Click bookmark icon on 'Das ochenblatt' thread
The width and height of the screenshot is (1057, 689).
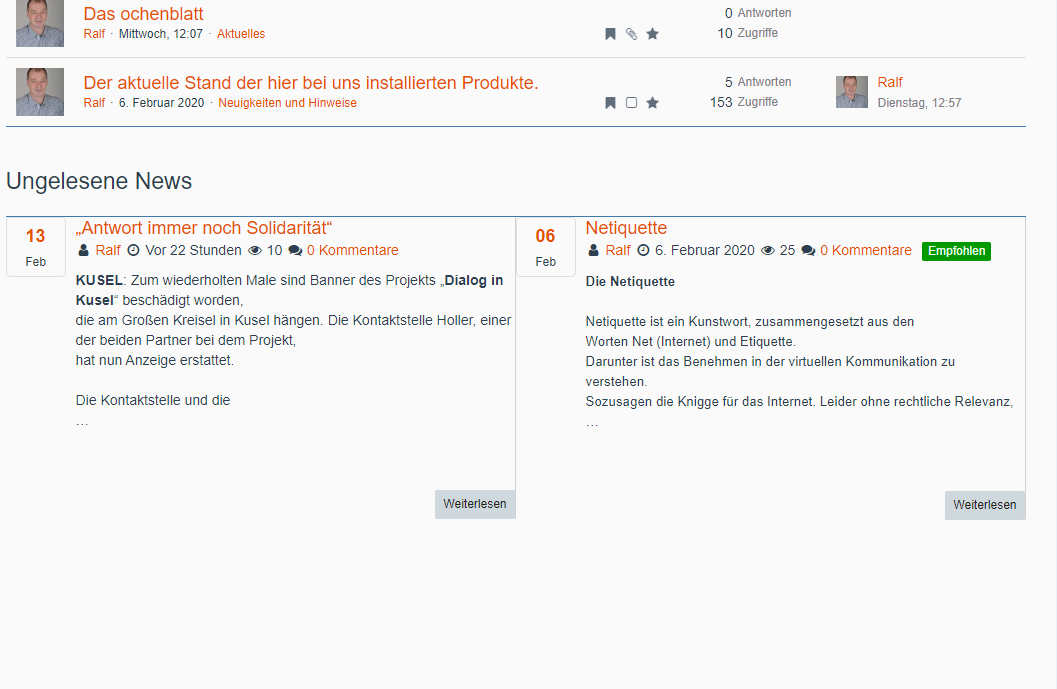(x=610, y=34)
